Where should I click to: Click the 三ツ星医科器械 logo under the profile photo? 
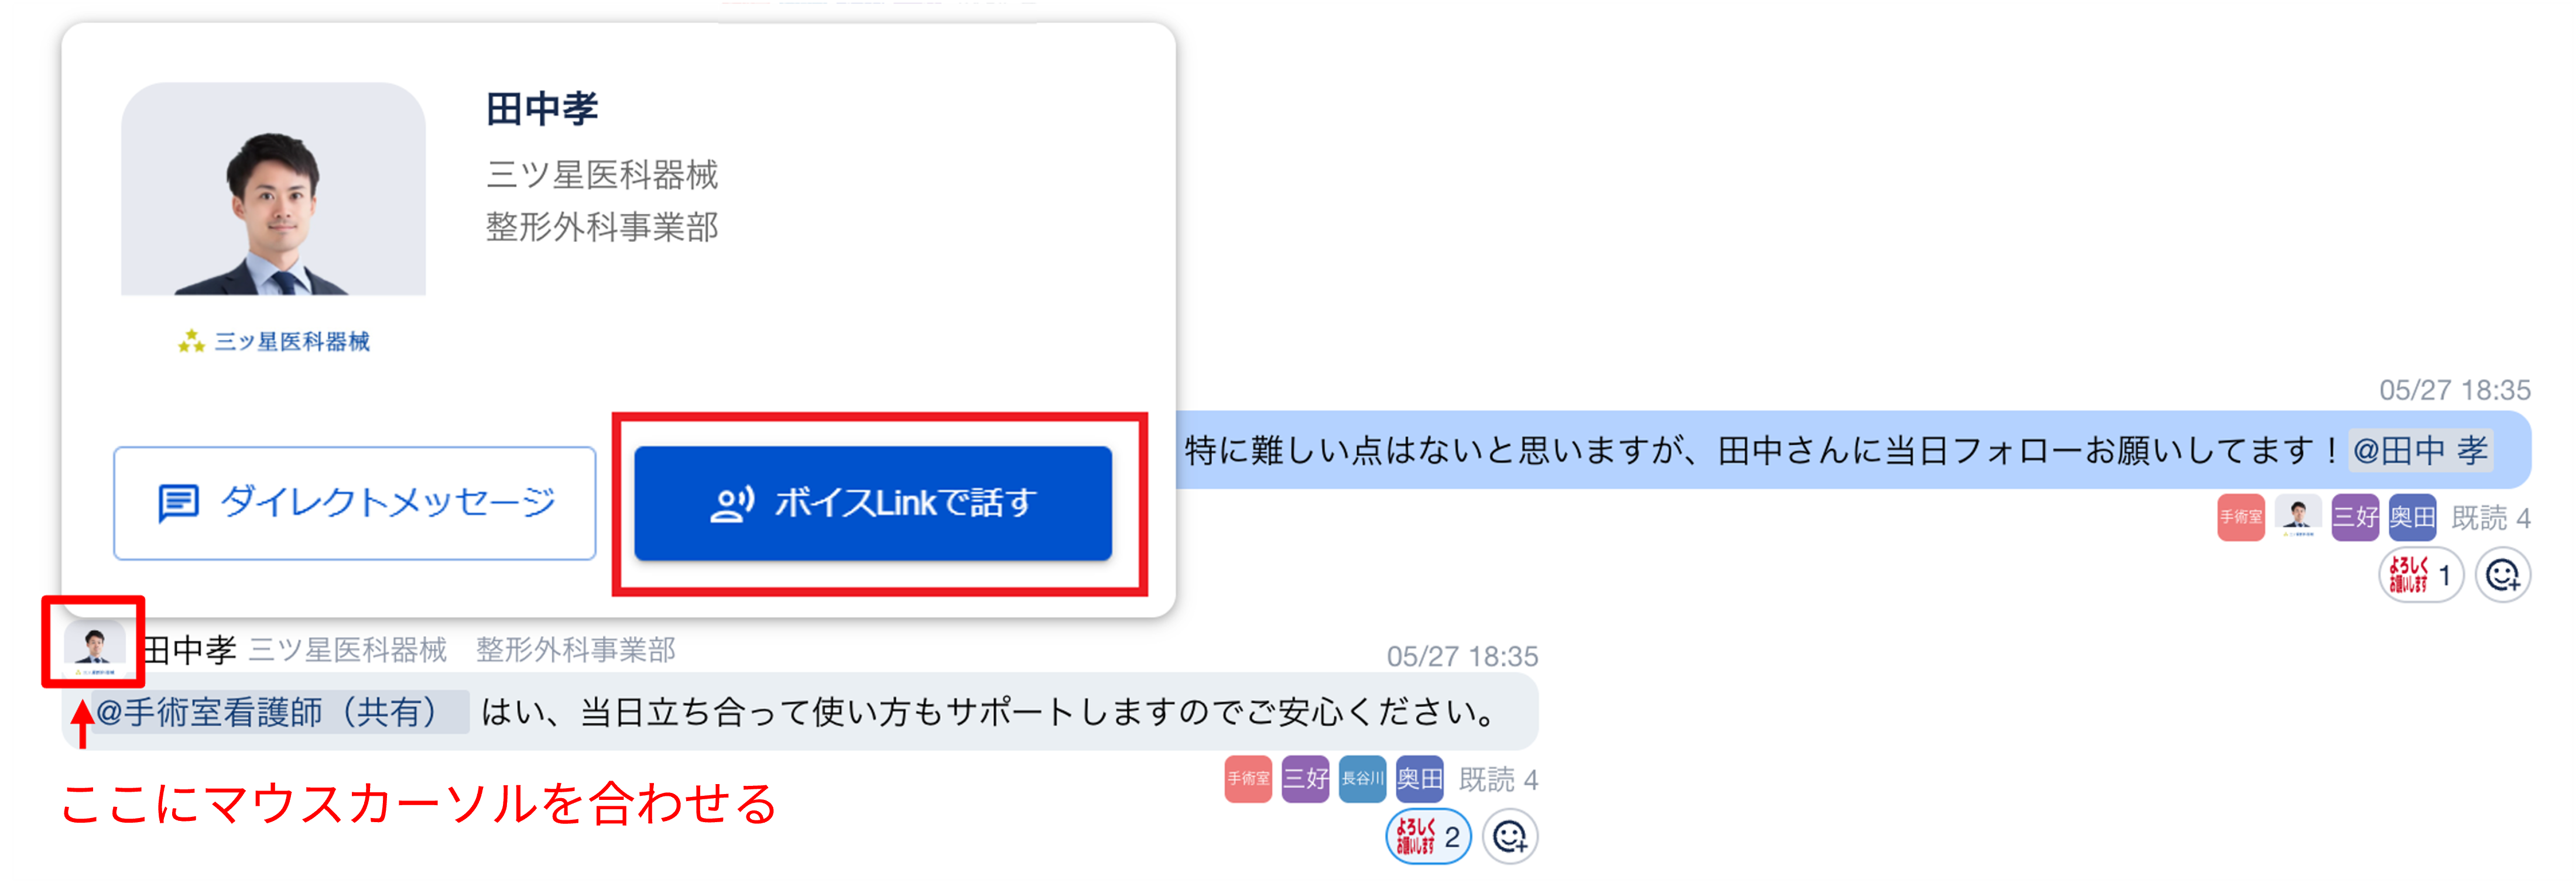pyautogui.click(x=273, y=342)
